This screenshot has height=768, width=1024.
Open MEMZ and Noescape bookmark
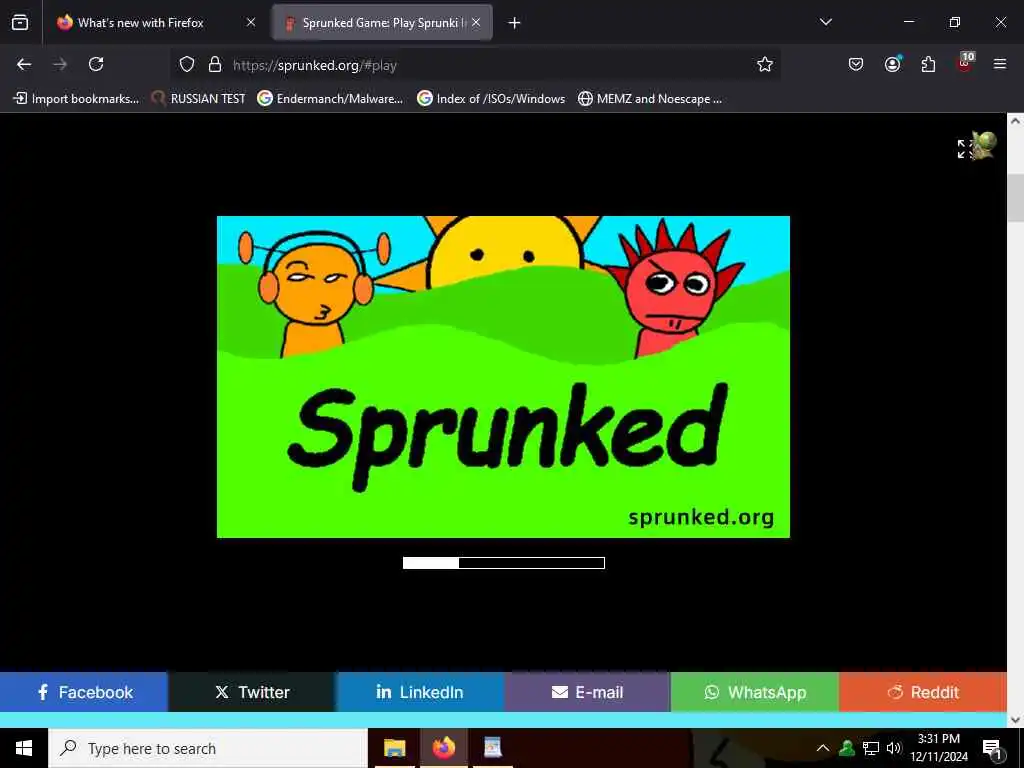(x=650, y=99)
